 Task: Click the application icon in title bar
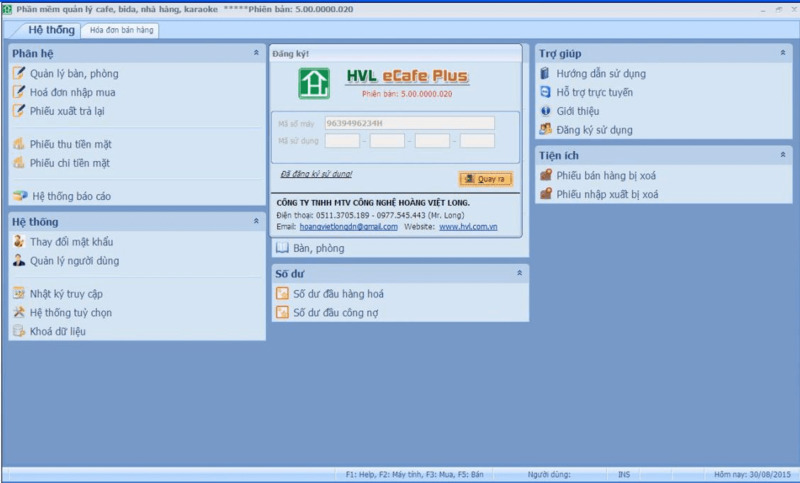[7, 9]
